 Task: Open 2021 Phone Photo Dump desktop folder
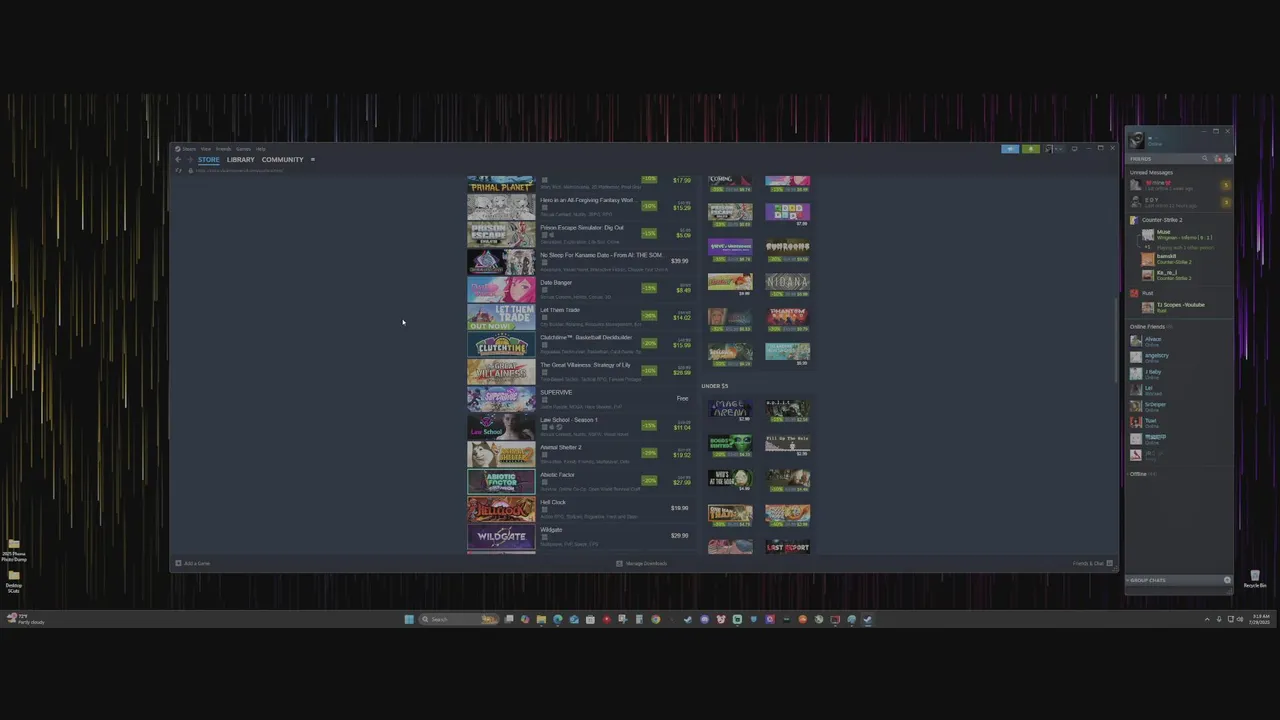click(14, 549)
